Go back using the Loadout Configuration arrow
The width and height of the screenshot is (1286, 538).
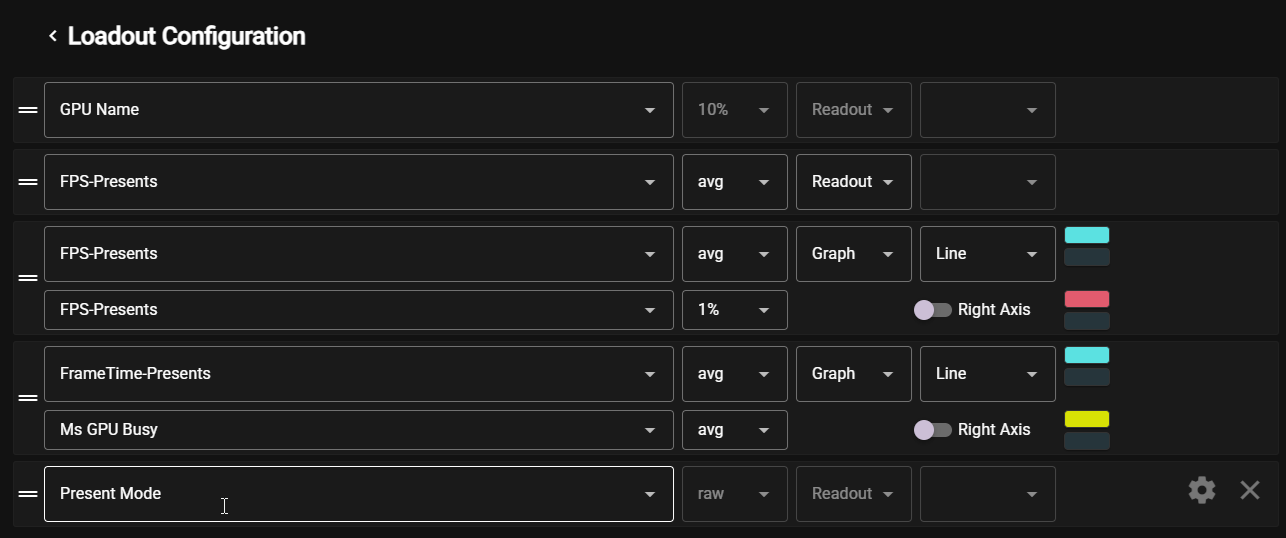pyautogui.click(x=52, y=37)
